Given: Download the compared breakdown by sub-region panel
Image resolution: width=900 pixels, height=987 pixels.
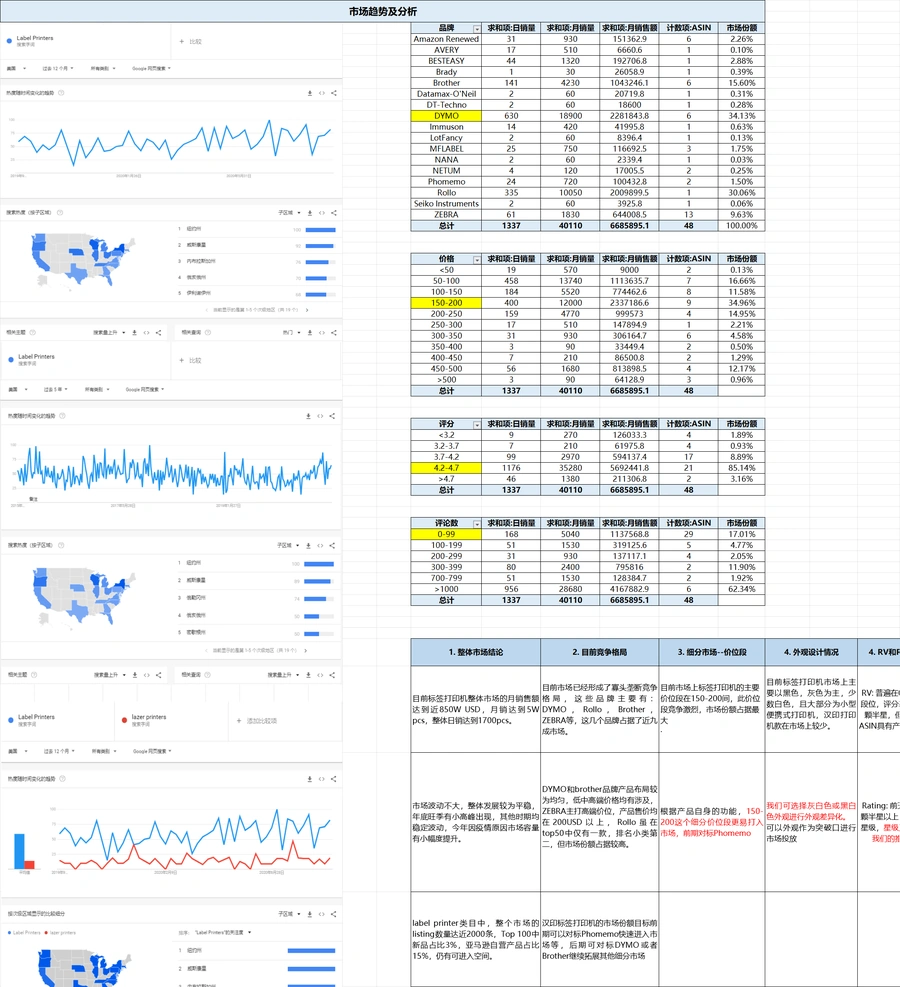Looking at the screenshot, I should click(310, 914).
